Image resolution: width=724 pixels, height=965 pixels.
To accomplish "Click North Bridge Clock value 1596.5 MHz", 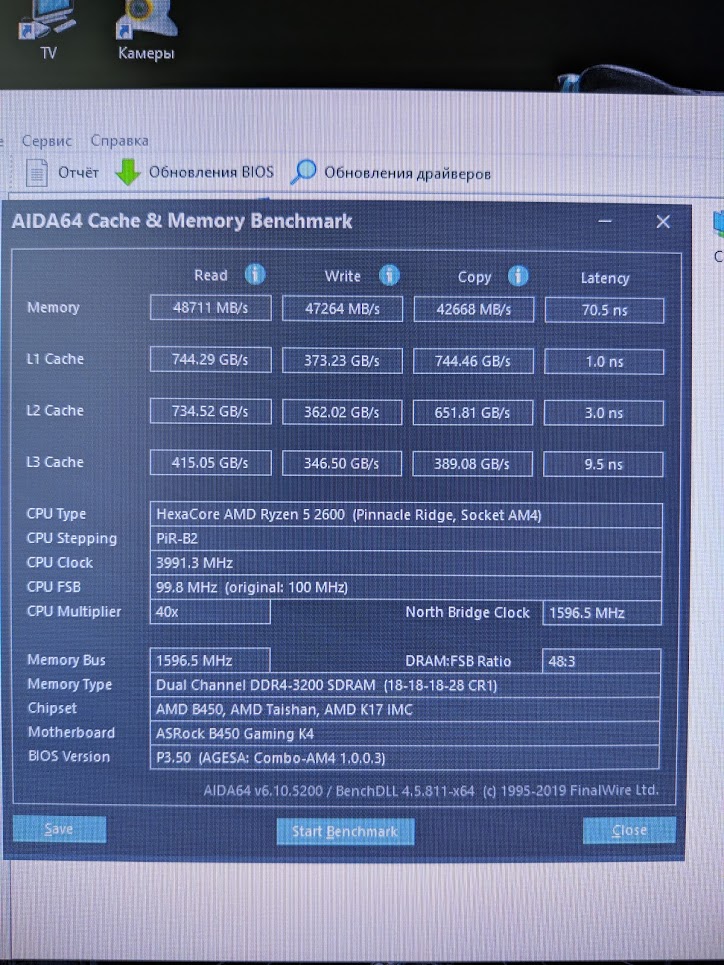I will pyautogui.click(x=602, y=613).
